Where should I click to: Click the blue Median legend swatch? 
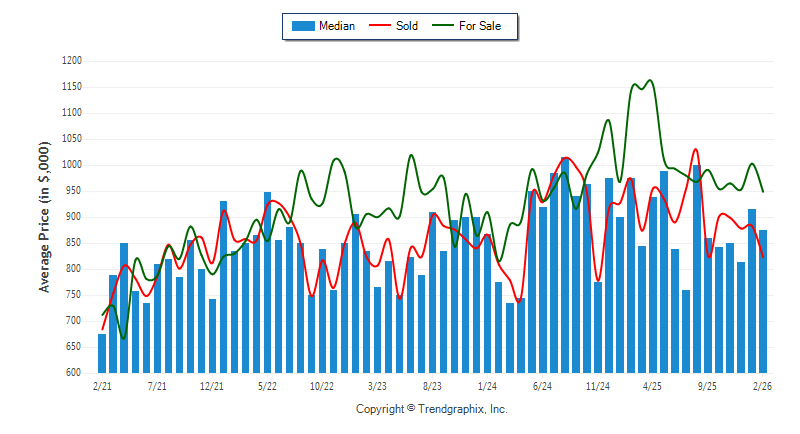coord(301,26)
